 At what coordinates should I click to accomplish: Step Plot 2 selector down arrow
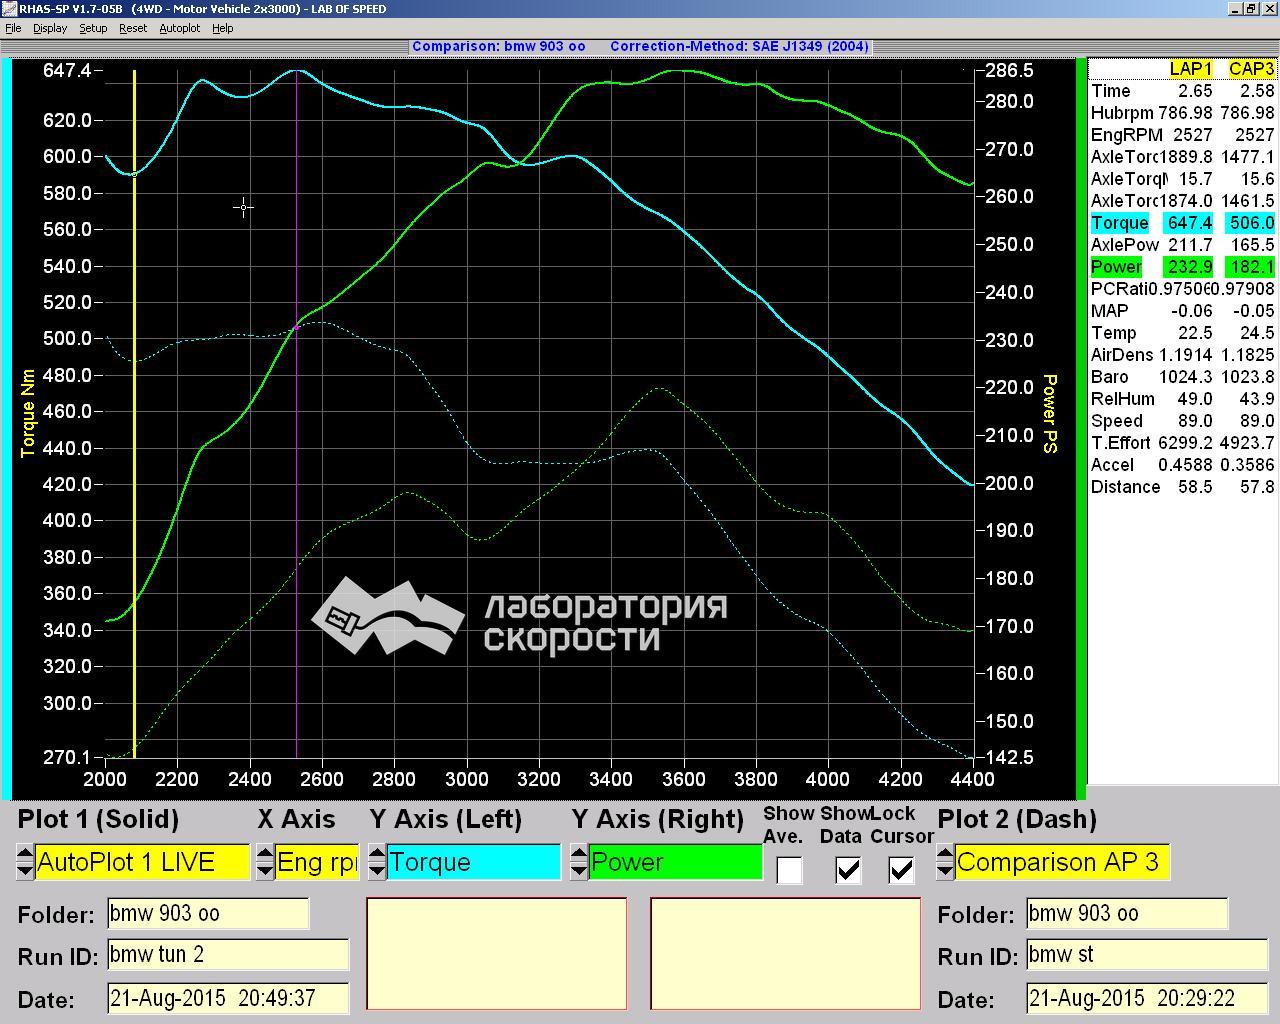coord(945,871)
